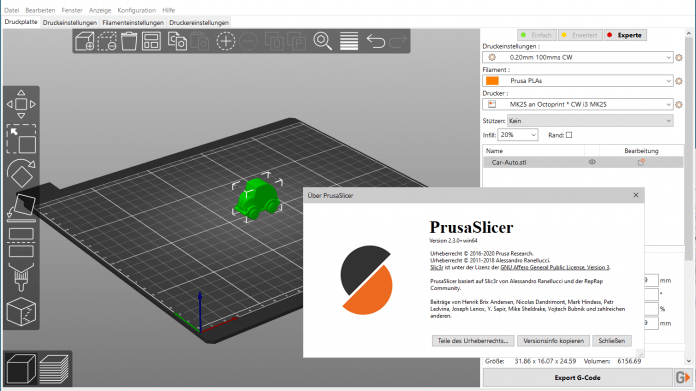Open the Infill 20% dropdown

tap(518, 135)
